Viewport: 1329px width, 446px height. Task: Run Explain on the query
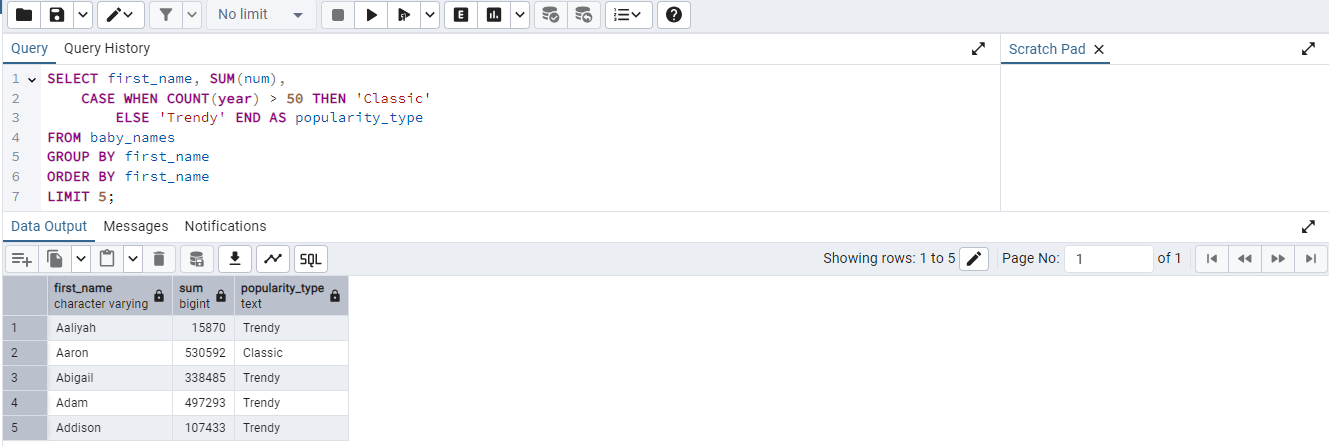coord(460,15)
